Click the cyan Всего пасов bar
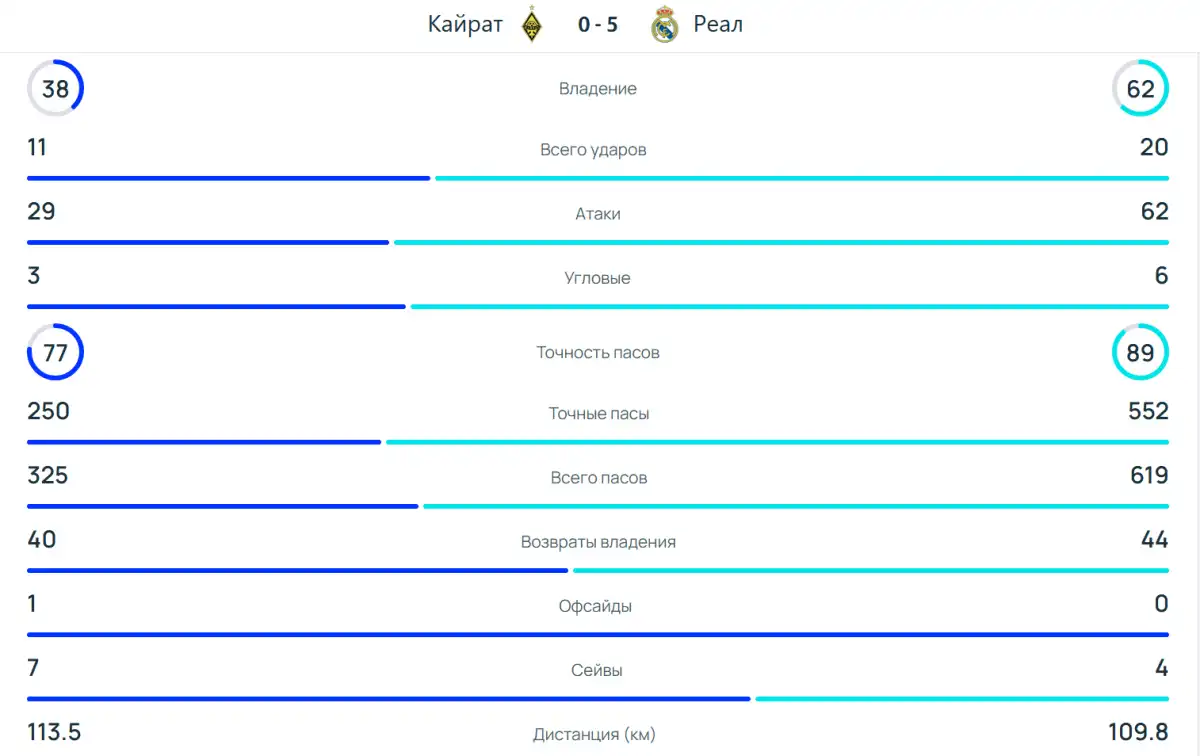Image resolution: width=1200 pixels, height=756 pixels. (795, 506)
